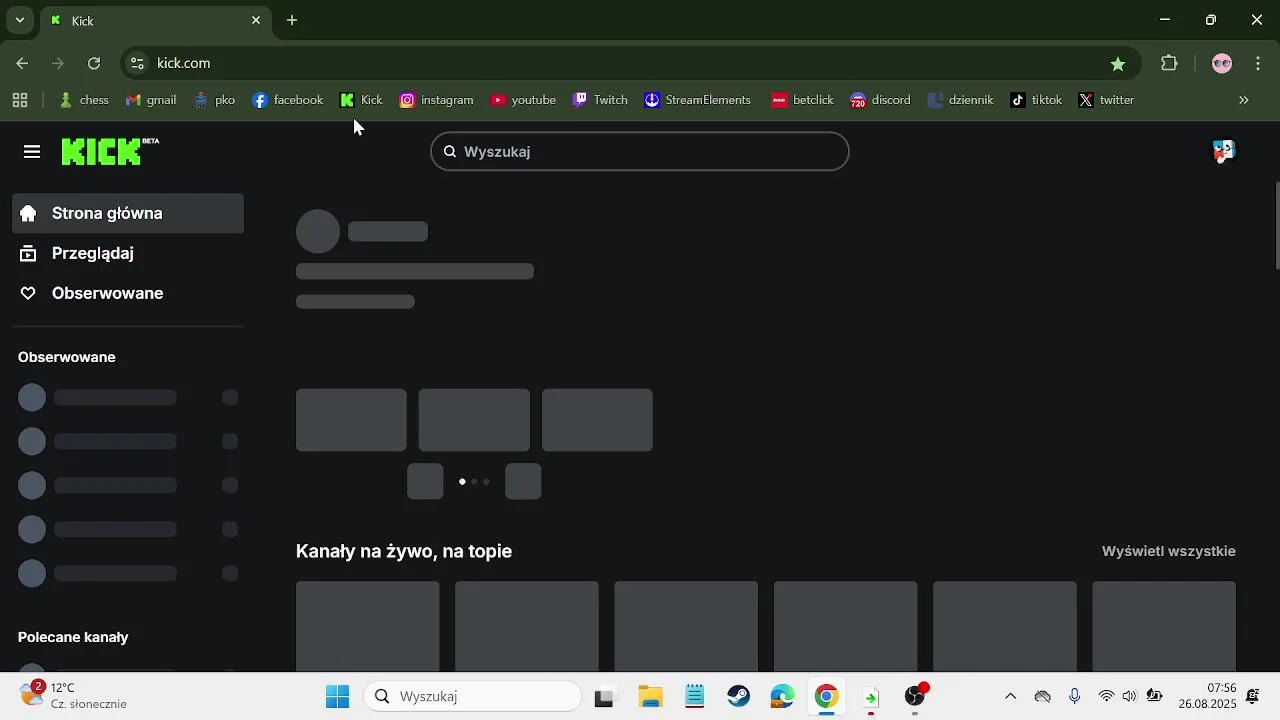Image resolution: width=1280 pixels, height=720 pixels.
Task: Open the weather widget showing 12°C
Action: click(x=75, y=696)
